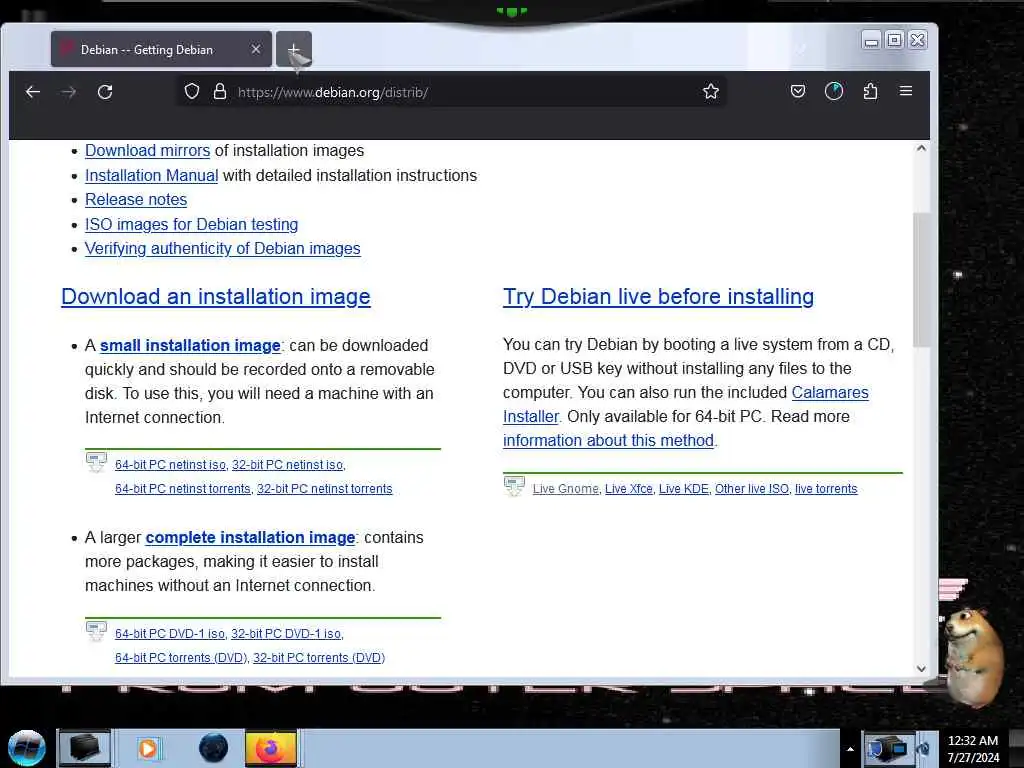Open live torrents link
This screenshot has width=1024, height=768.
826,489
